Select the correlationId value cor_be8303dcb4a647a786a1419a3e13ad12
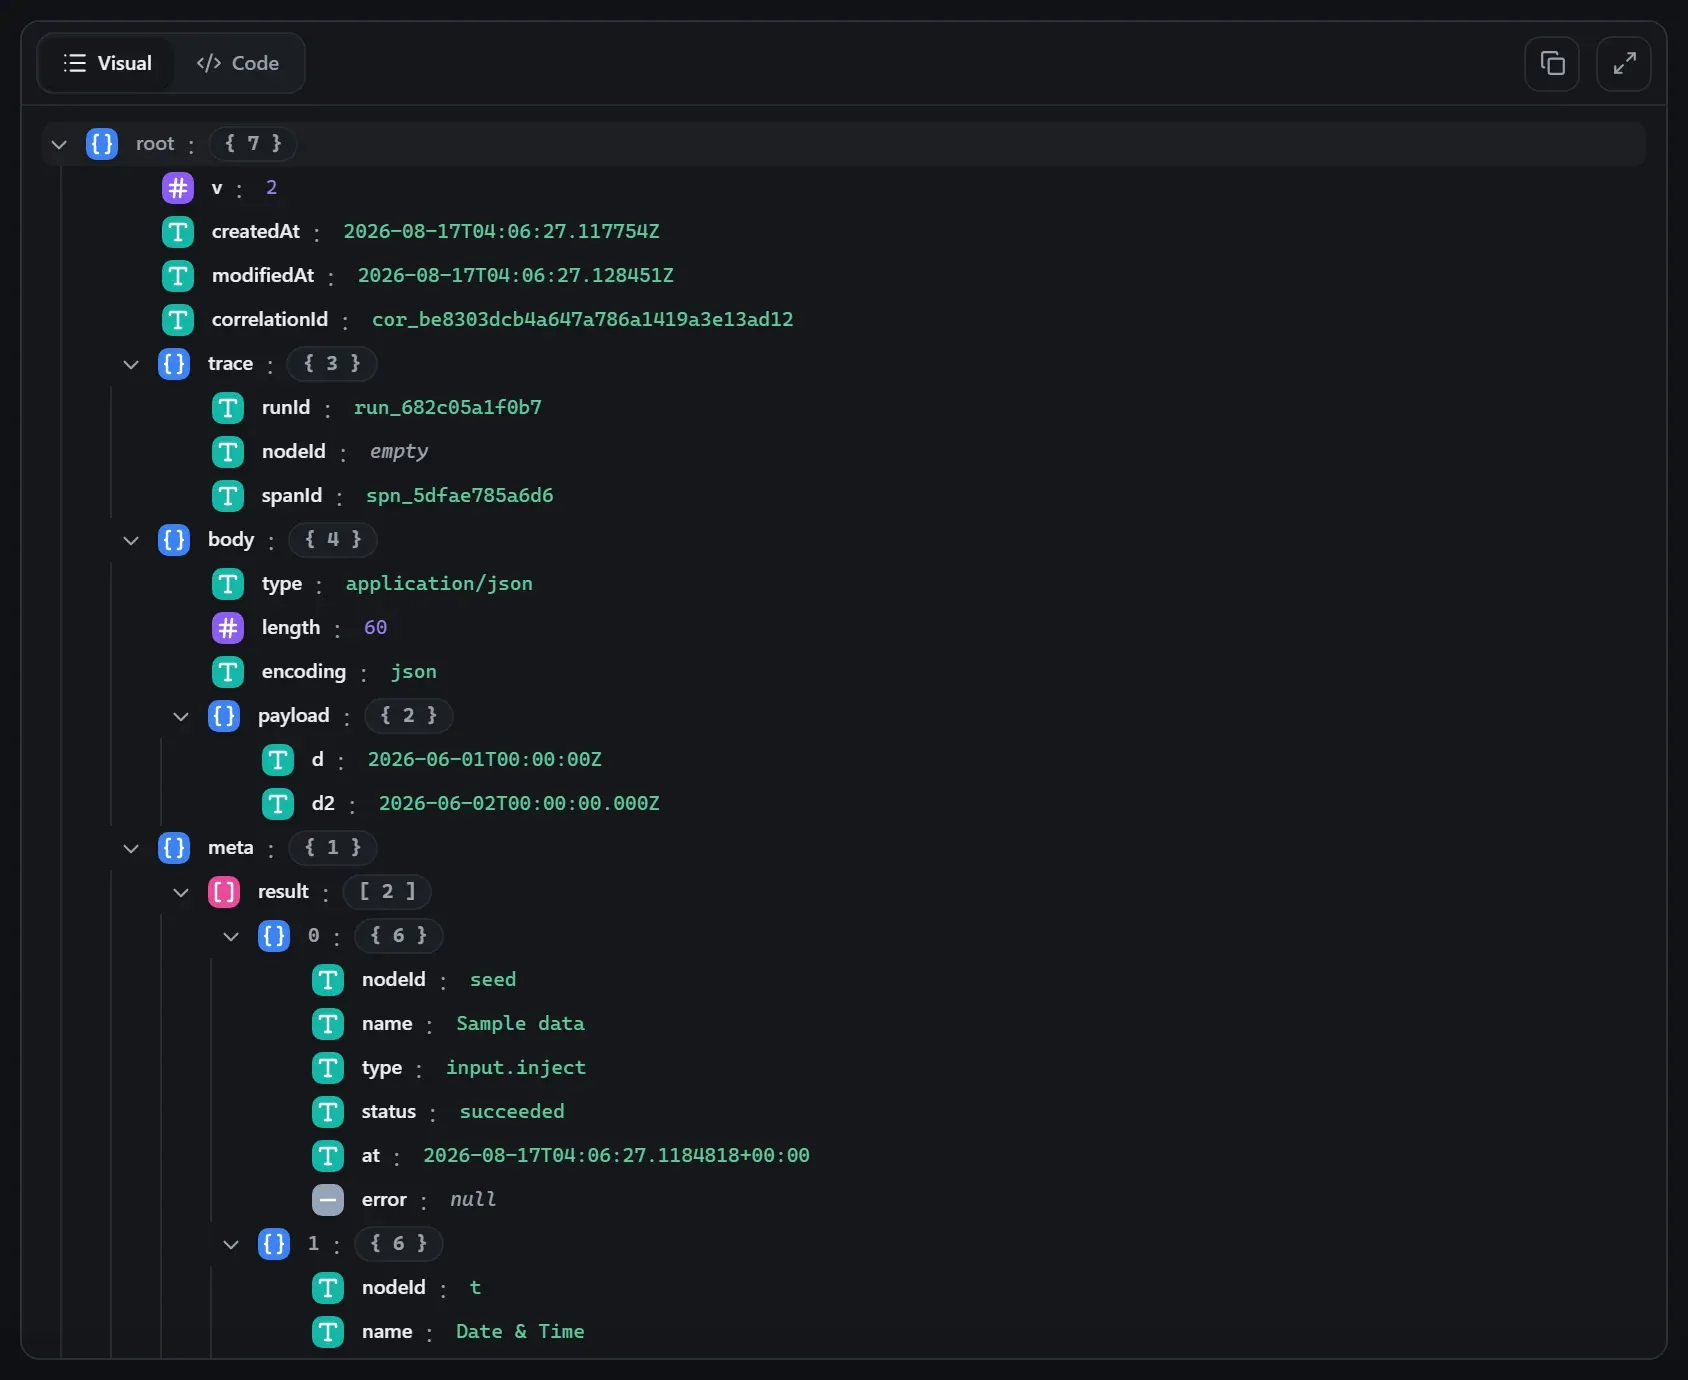The height and width of the screenshot is (1380, 1688). pyautogui.click(x=583, y=320)
